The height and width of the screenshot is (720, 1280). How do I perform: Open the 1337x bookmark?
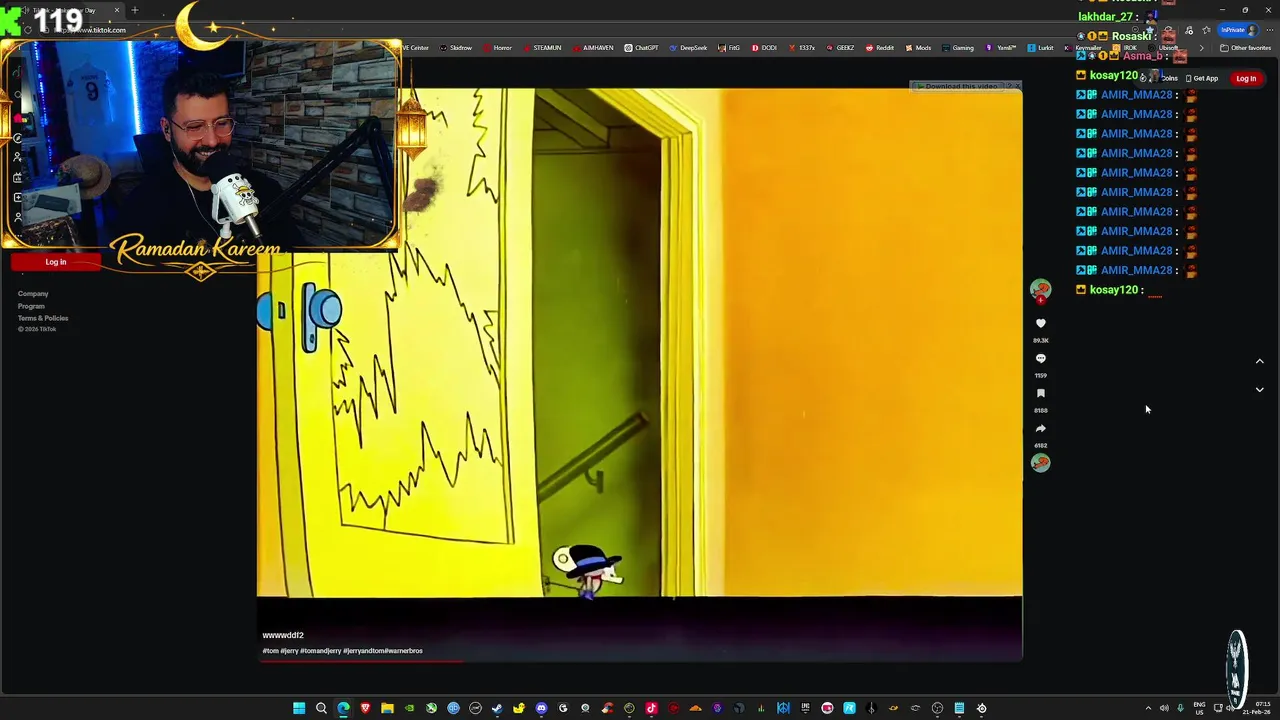[801, 48]
